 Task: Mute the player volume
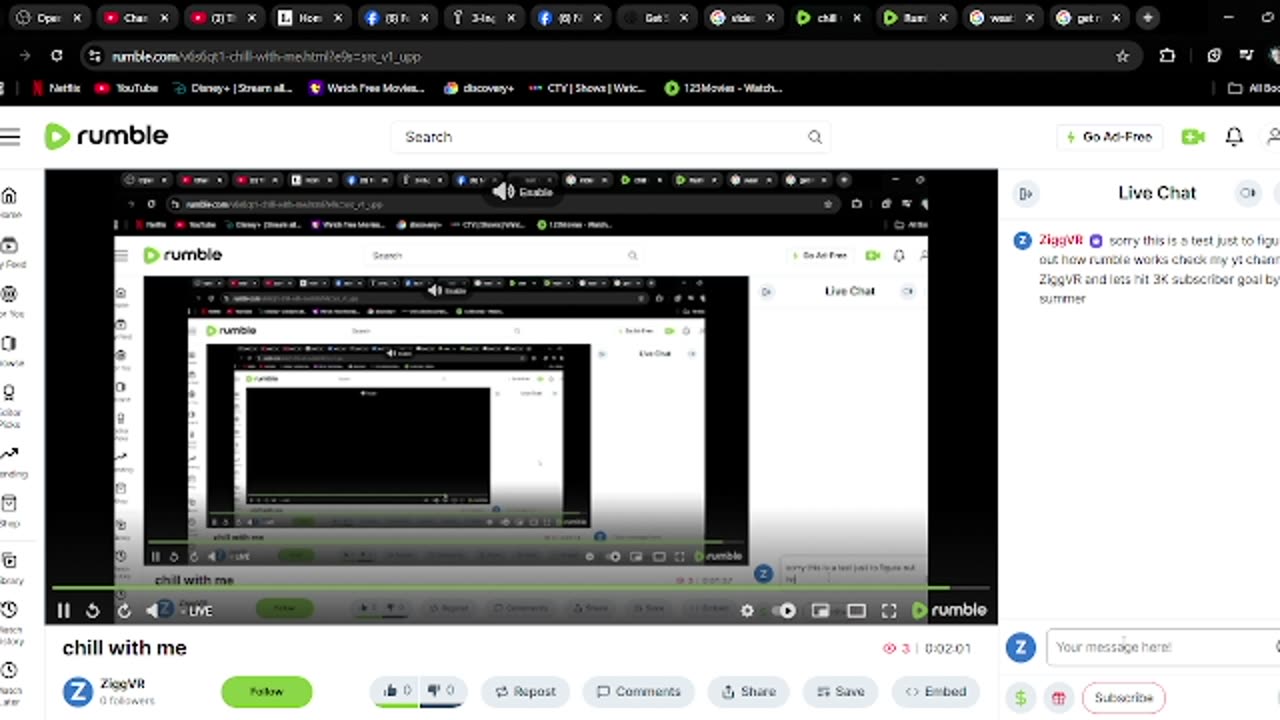point(154,610)
